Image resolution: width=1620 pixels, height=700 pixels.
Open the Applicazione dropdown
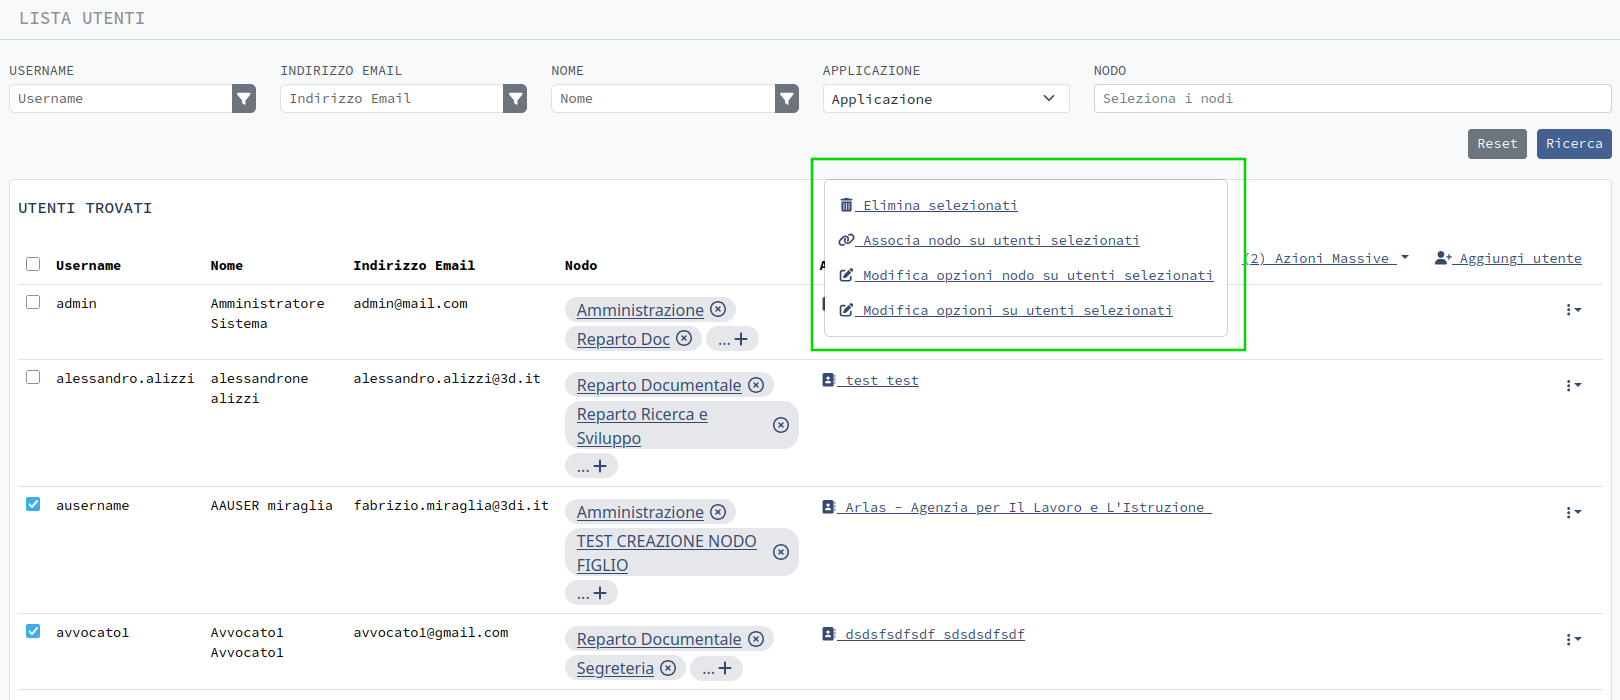[x=945, y=98]
